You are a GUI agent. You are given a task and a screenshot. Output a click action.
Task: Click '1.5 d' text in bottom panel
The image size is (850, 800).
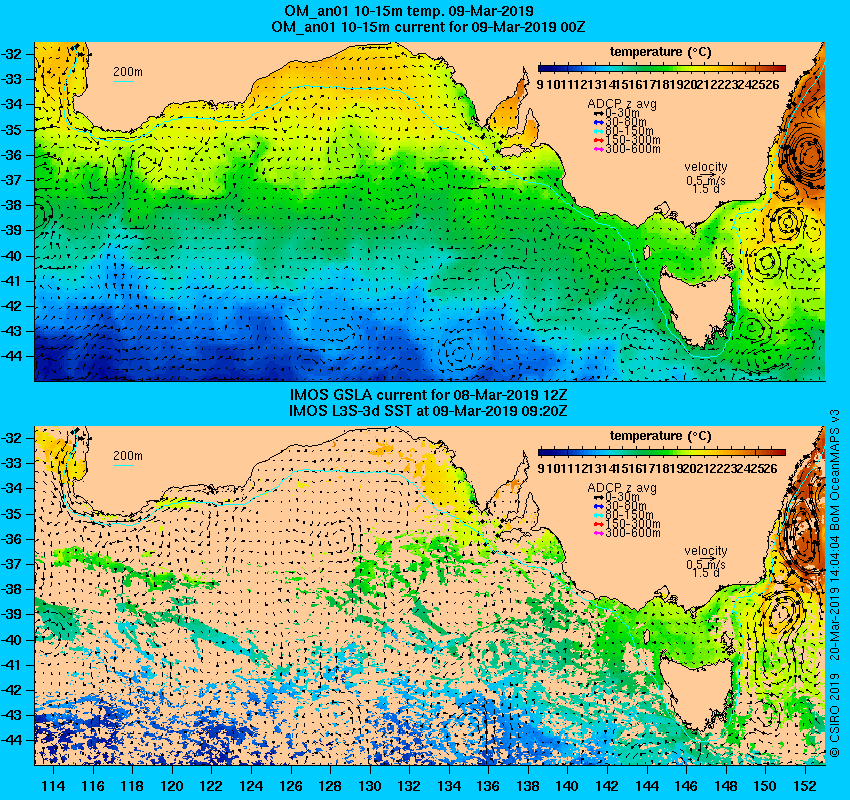[706, 572]
